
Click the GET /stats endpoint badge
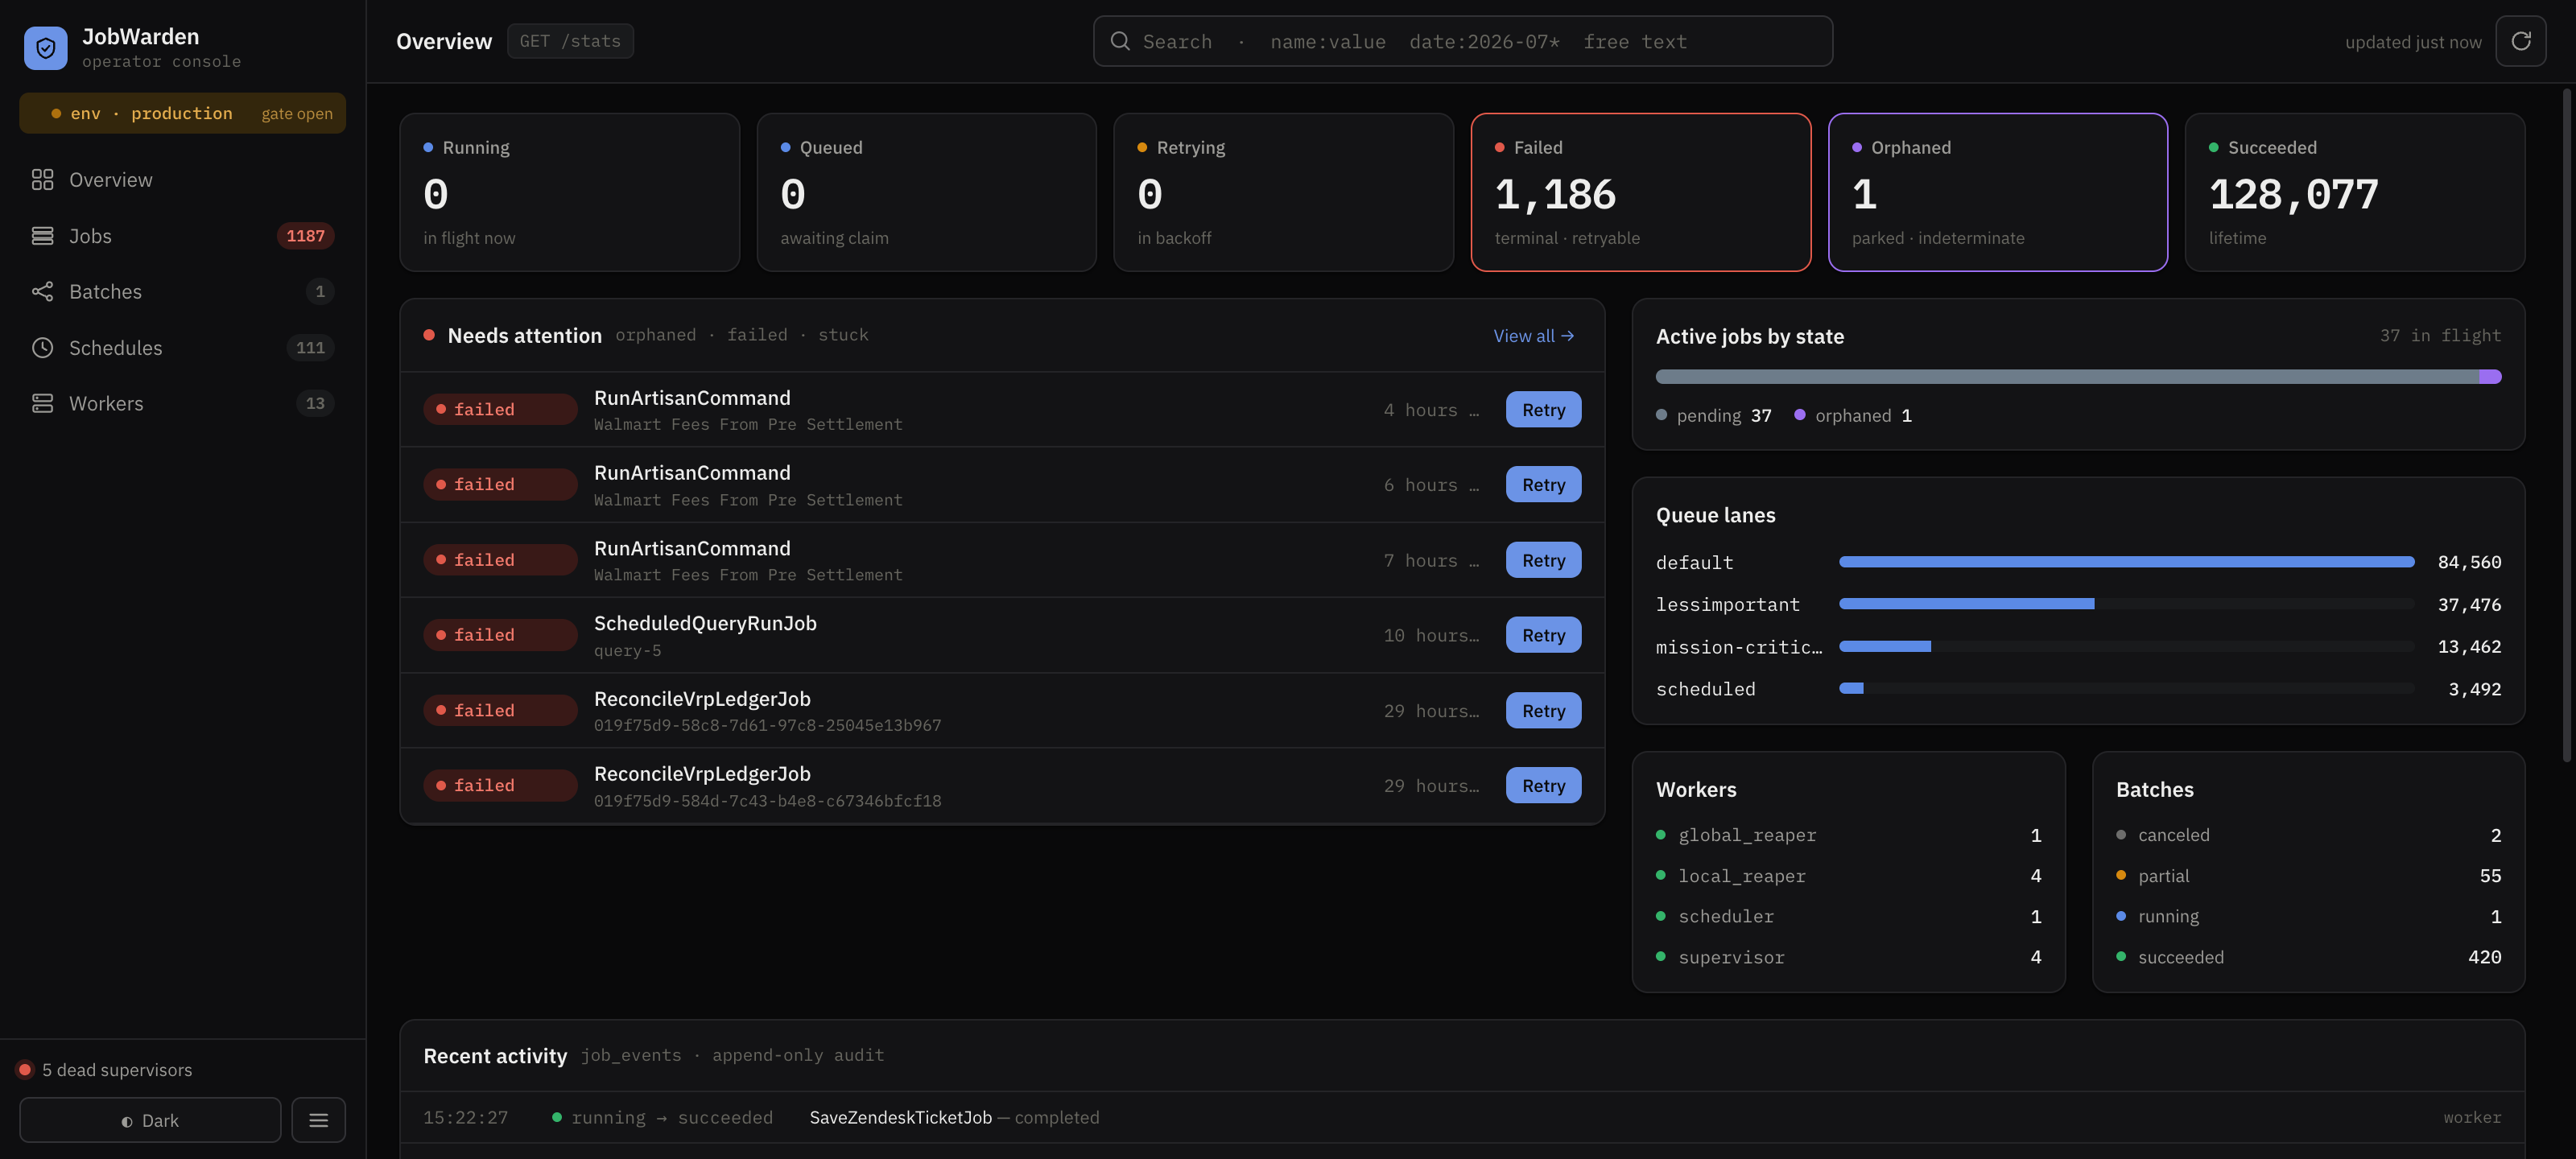click(570, 41)
